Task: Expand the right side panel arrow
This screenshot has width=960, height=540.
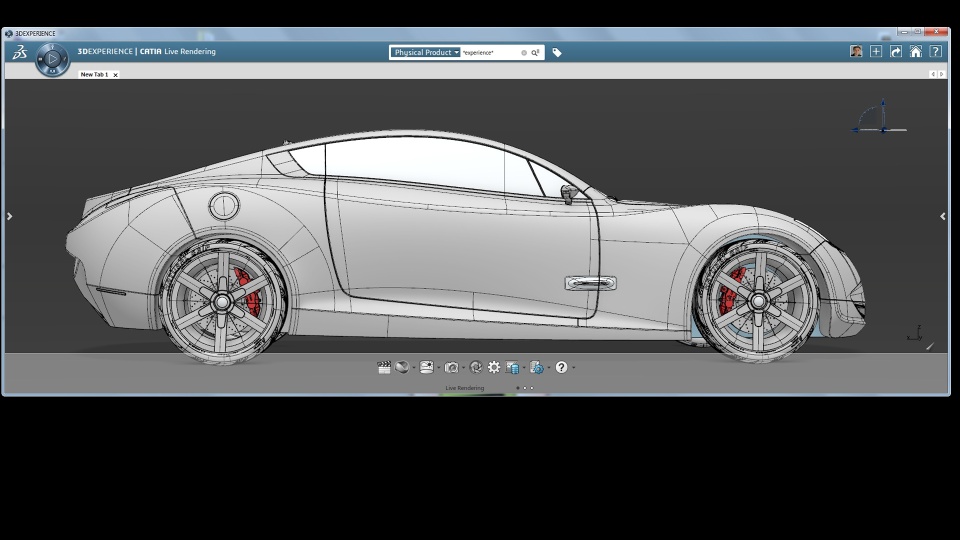Action: (x=942, y=216)
